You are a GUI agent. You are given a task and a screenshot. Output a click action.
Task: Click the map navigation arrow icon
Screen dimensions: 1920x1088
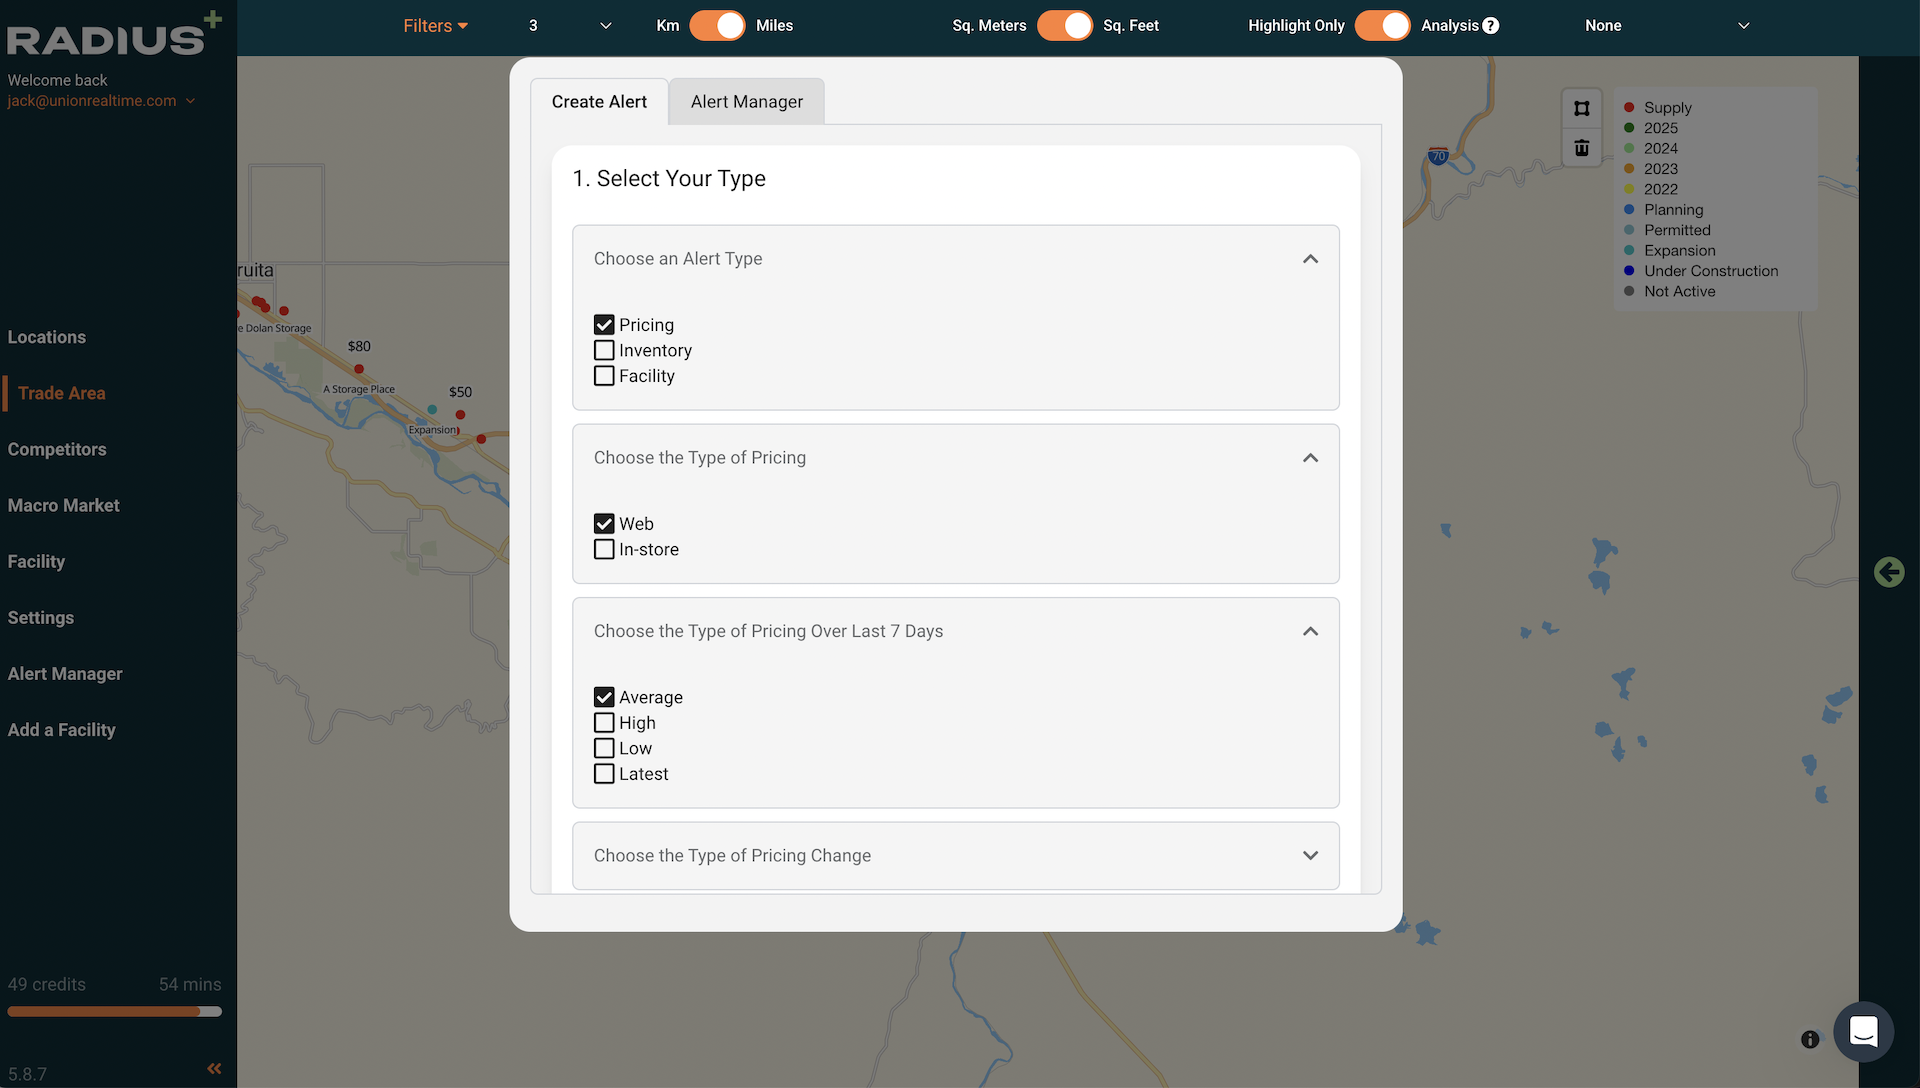tap(1890, 571)
